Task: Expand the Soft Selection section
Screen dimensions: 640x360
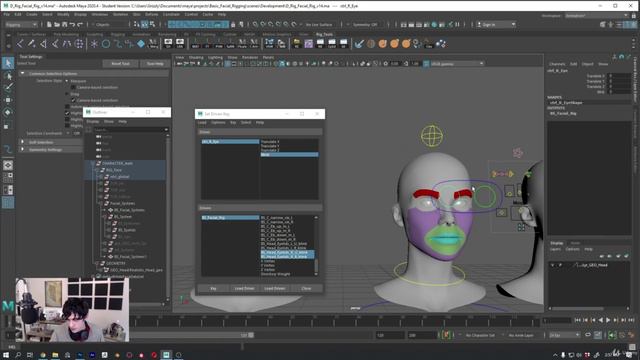Action: (23, 142)
